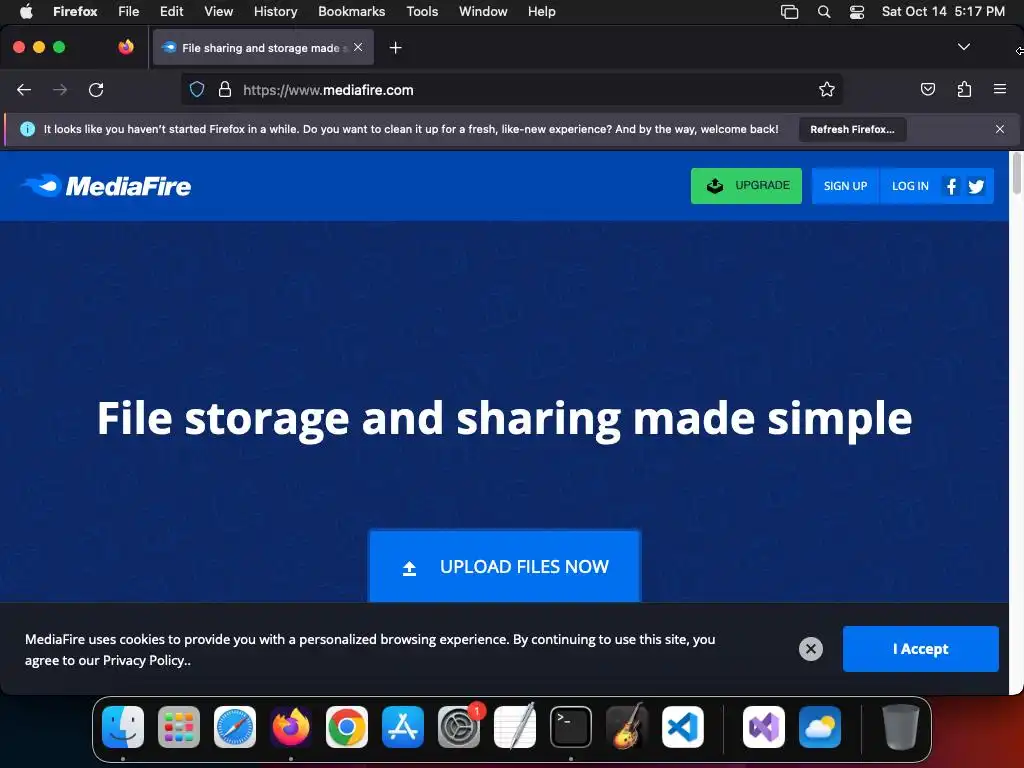View site security via padlock icon
The width and height of the screenshot is (1024, 768).
[225, 89]
